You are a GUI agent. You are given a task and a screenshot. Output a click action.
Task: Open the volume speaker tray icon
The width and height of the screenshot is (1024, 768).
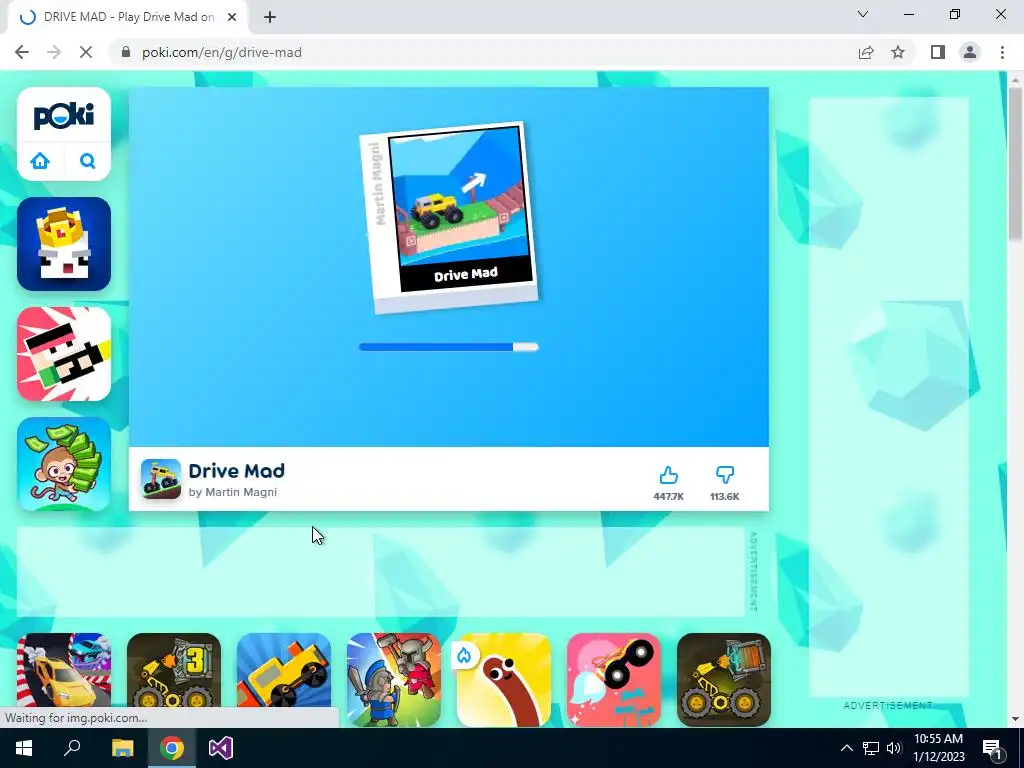(x=894, y=748)
